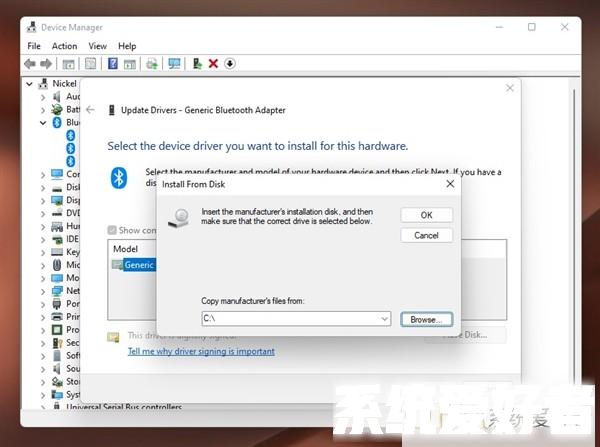Toggle the Show compatible hardware checkbox
600x447 pixels.
click(x=112, y=230)
